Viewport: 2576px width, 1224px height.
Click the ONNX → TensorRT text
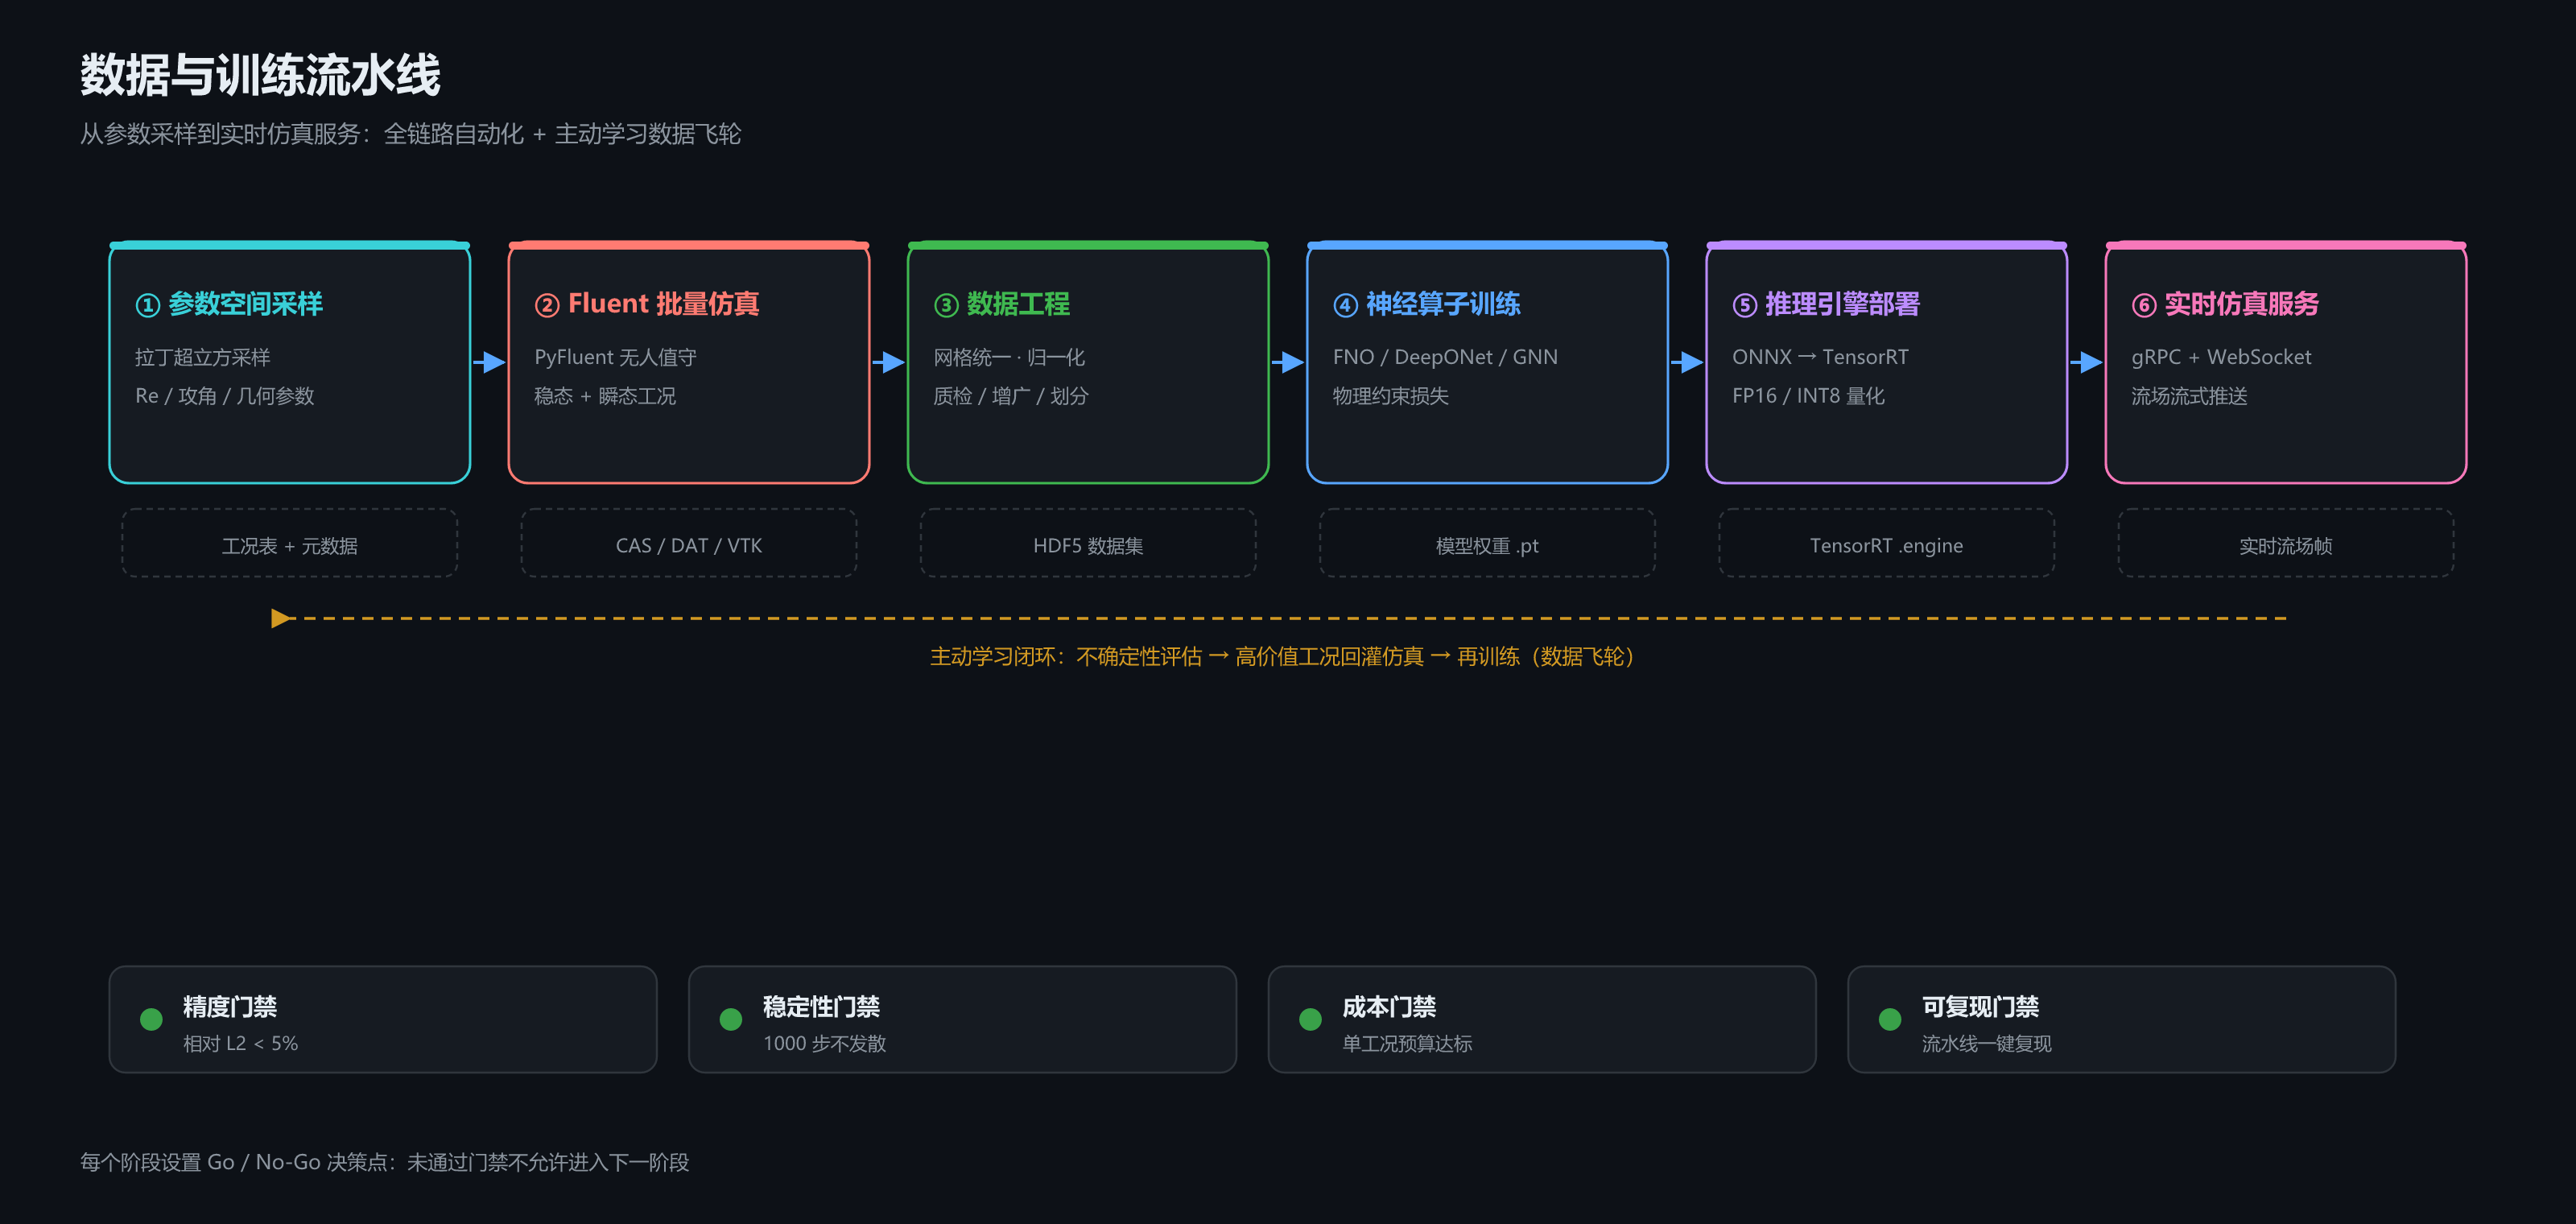click(x=1820, y=357)
